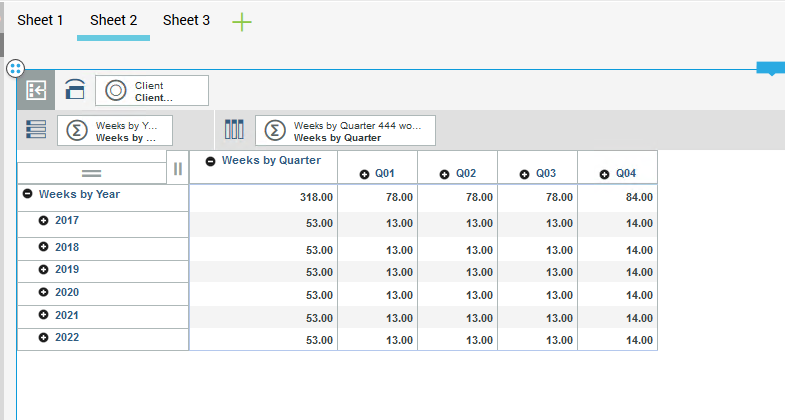Viewport: 785px width, 420px height.
Task: Collapse the Weeks by Year row header
Action: click(28, 194)
